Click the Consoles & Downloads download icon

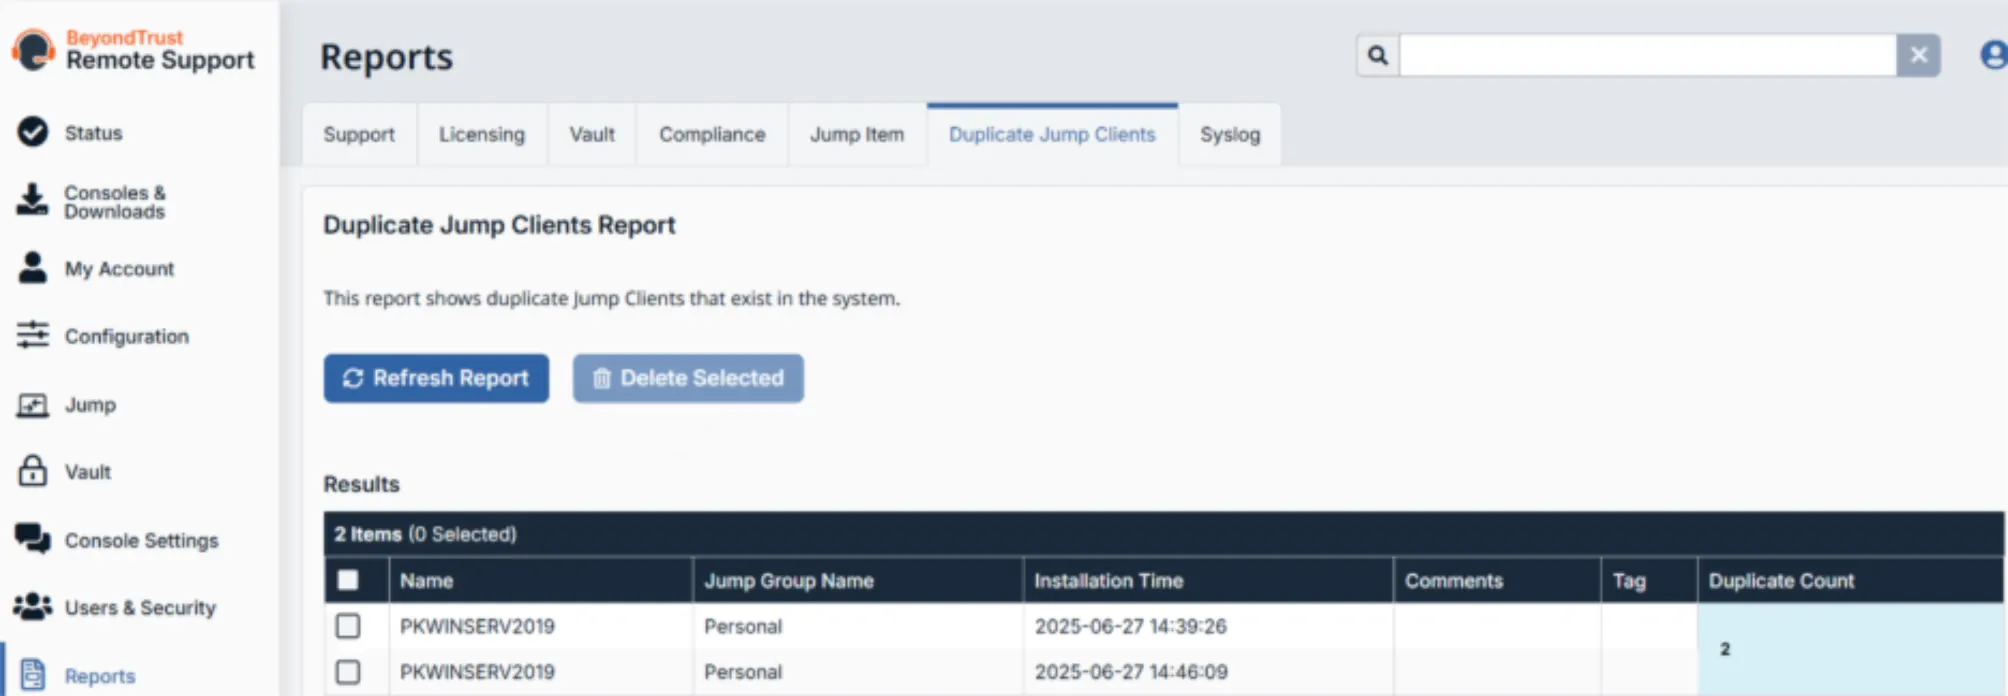pos(32,200)
